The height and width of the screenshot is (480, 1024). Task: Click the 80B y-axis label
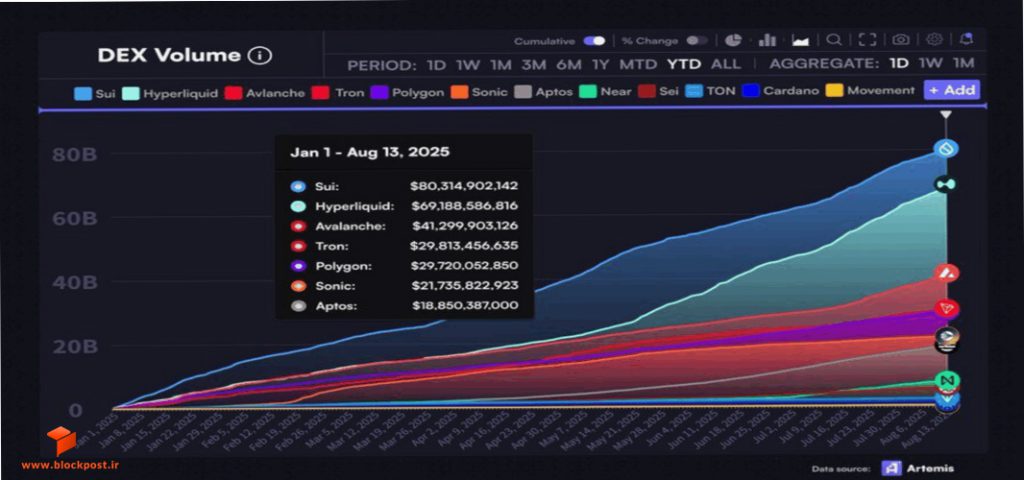pyautogui.click(x=74, y=155)
